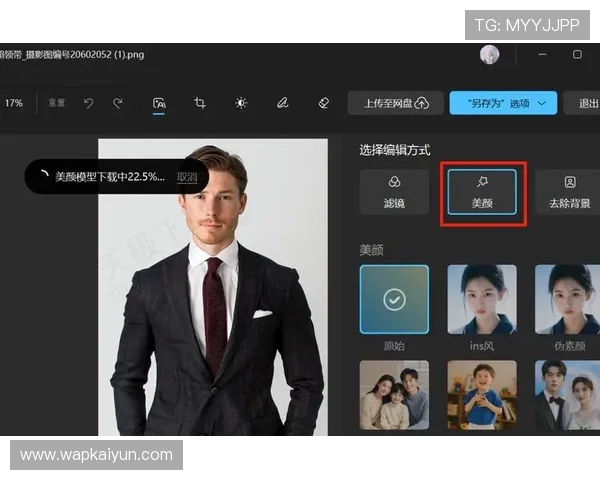Upload image via 上传至网盘 button
Viewport: 600px width, 480px height.
coord(396,103)
